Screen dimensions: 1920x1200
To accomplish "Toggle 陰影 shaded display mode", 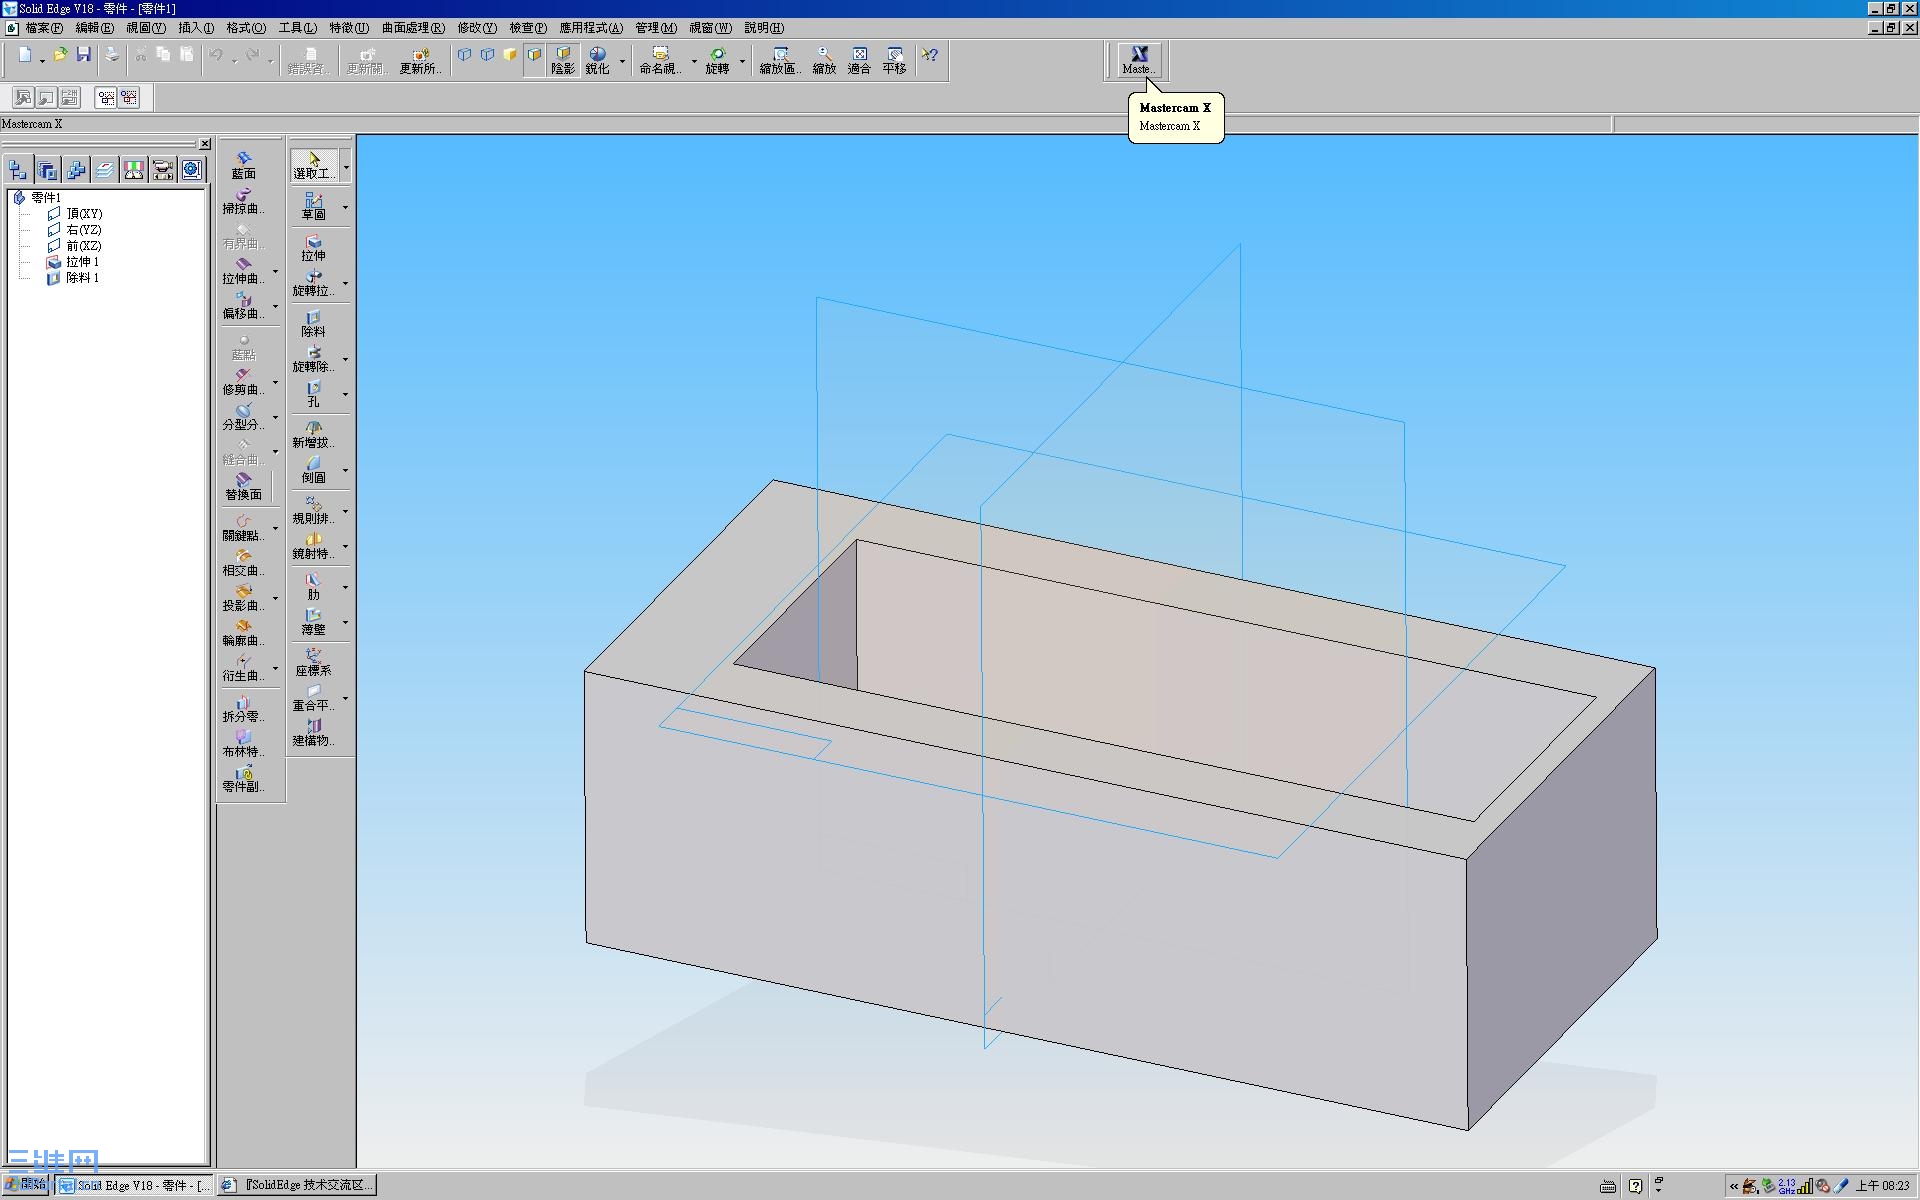I will point(563,60).
